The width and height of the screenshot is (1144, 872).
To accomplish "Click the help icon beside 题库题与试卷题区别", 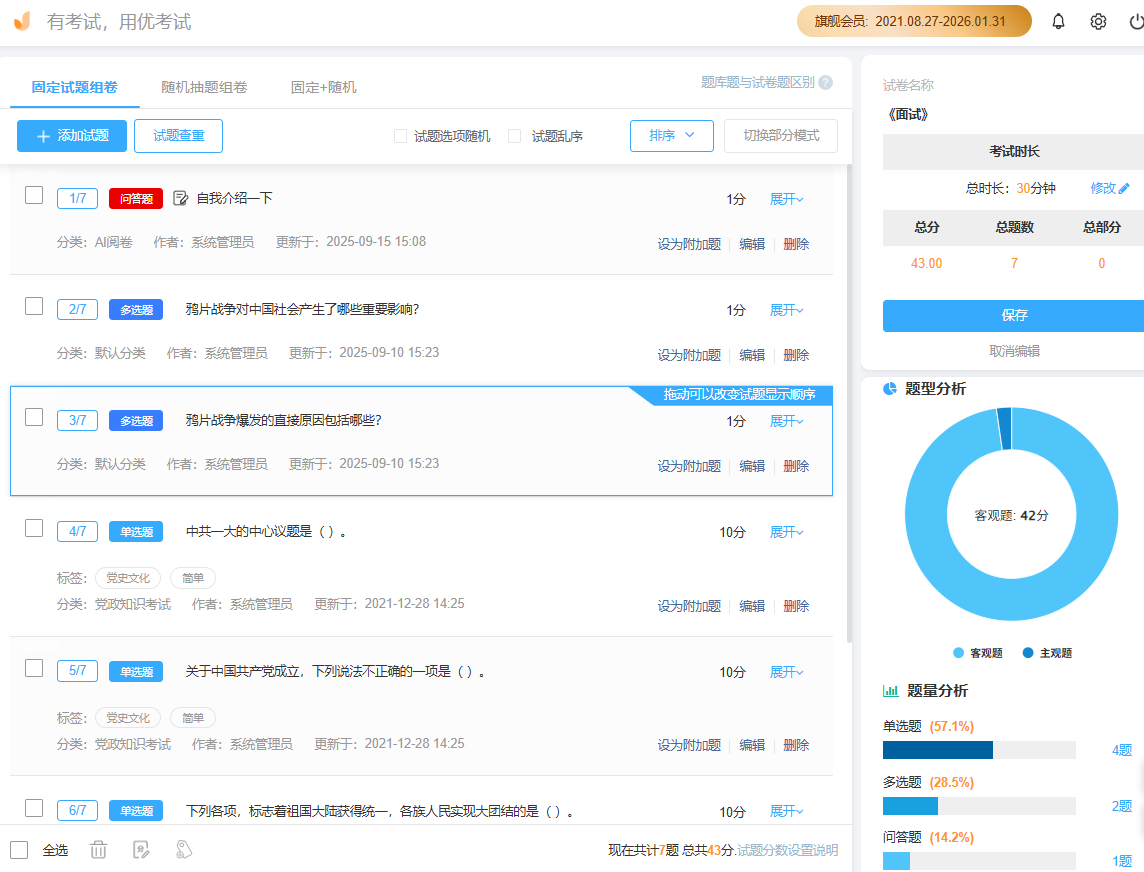I will [x=825, y=83].
